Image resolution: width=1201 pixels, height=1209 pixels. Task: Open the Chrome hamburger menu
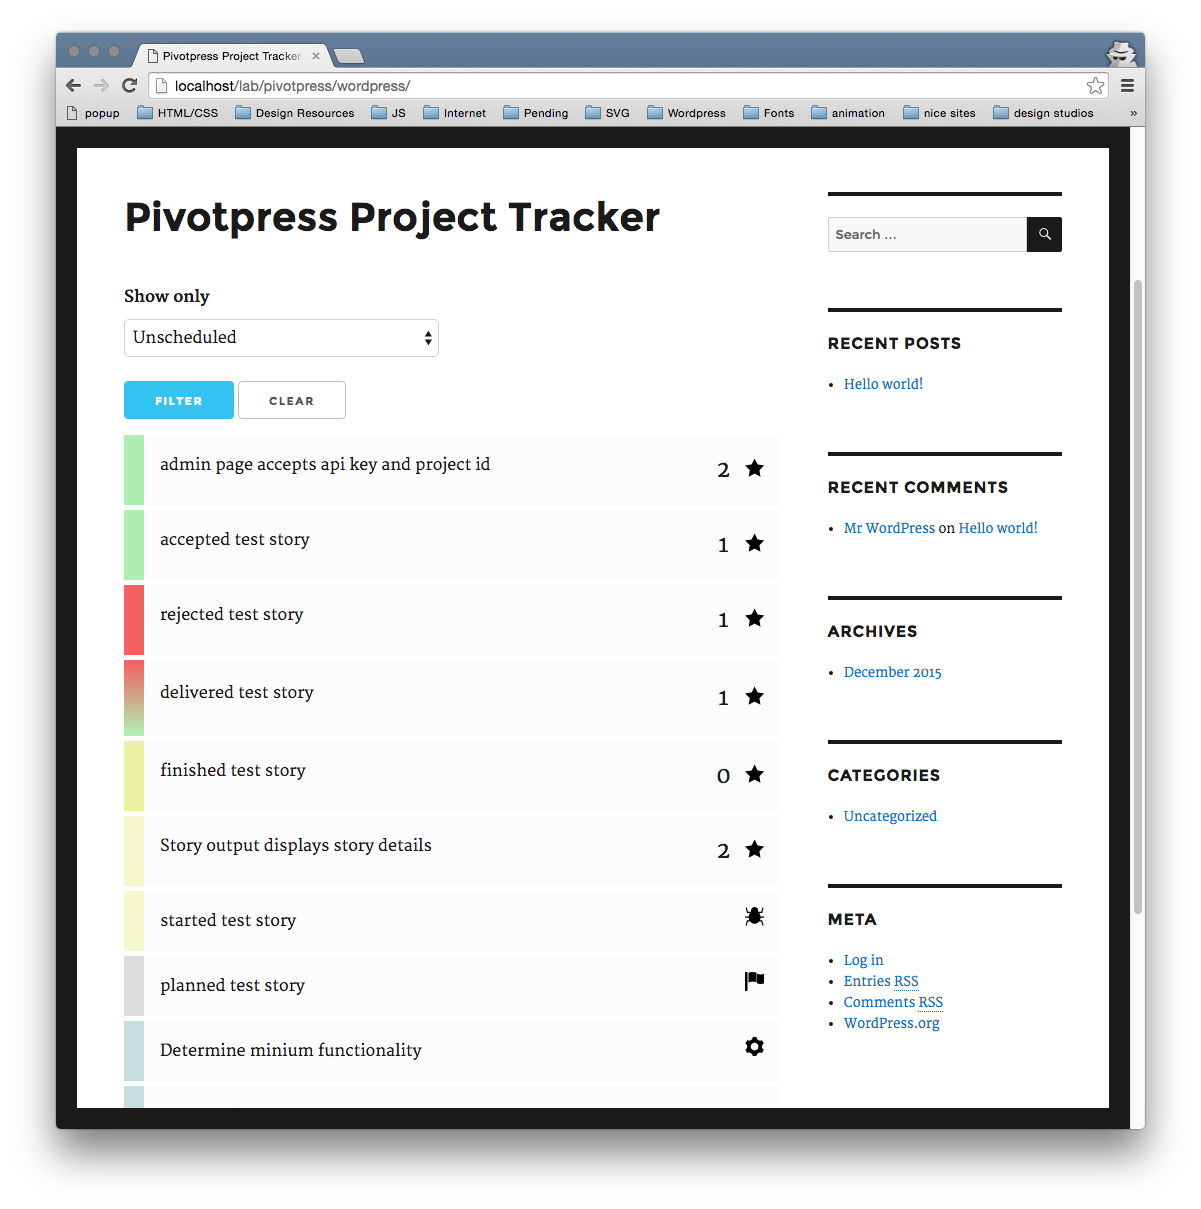(x=1127, y=86)
